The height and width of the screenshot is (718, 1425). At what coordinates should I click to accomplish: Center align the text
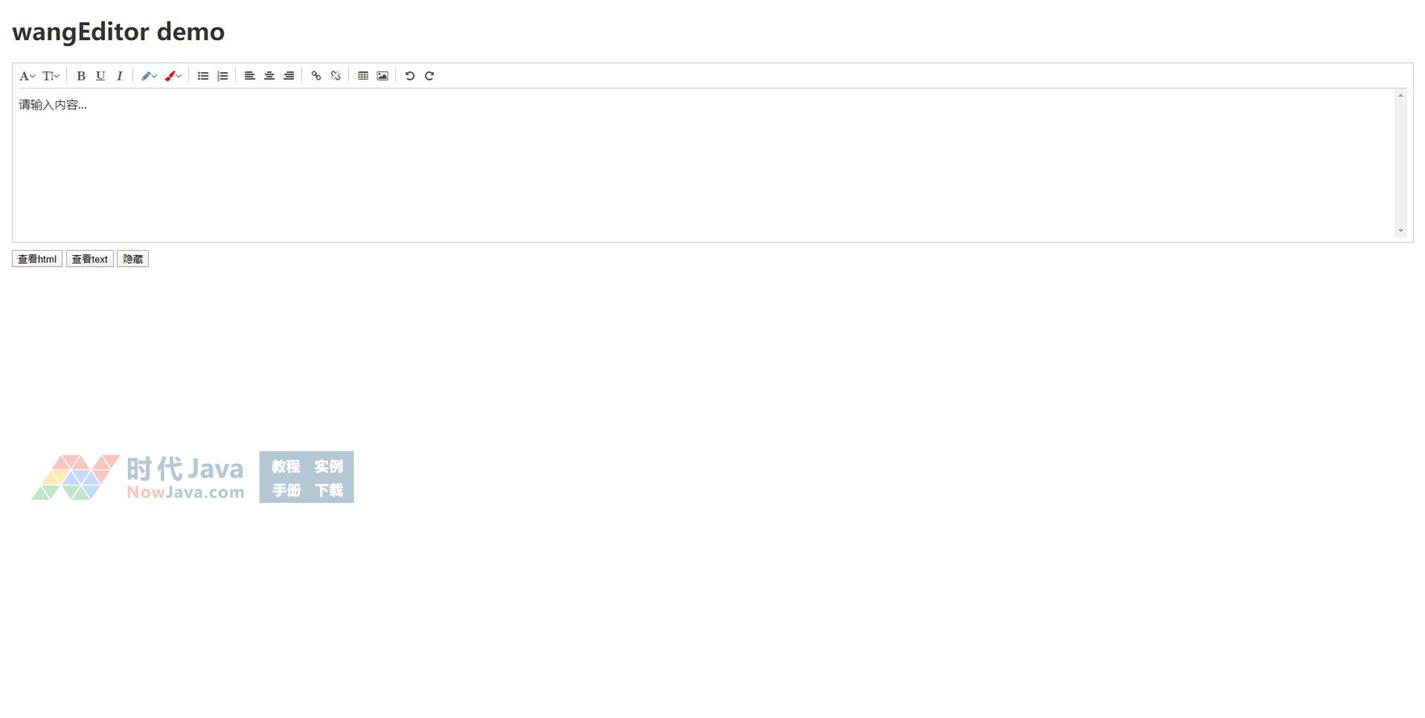[269, 76]
